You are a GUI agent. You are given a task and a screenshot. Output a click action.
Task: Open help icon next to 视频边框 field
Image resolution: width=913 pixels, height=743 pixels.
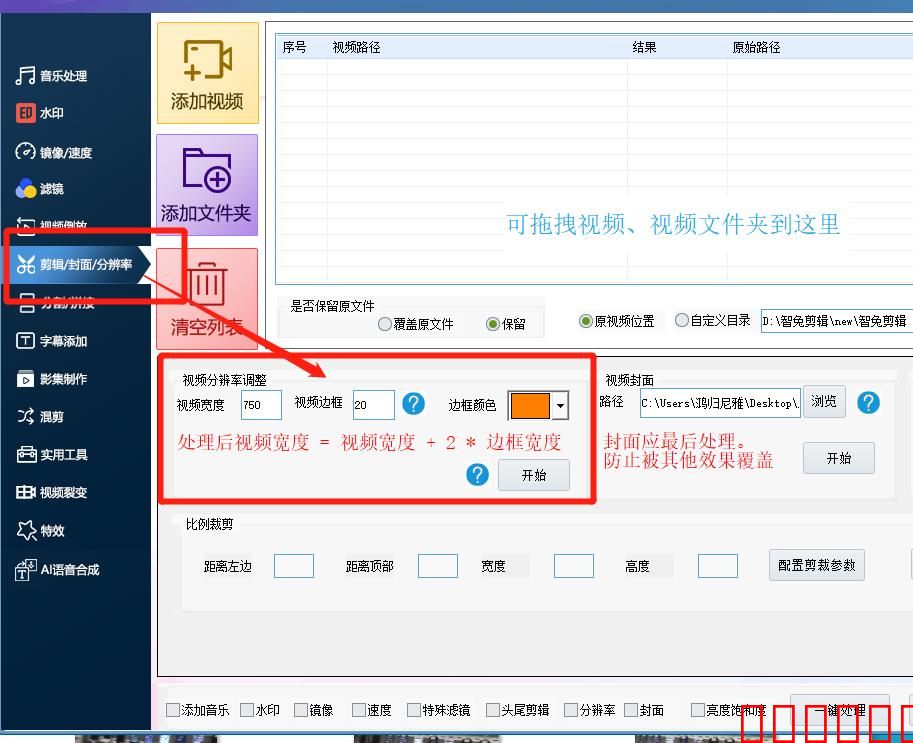(413, 404)
